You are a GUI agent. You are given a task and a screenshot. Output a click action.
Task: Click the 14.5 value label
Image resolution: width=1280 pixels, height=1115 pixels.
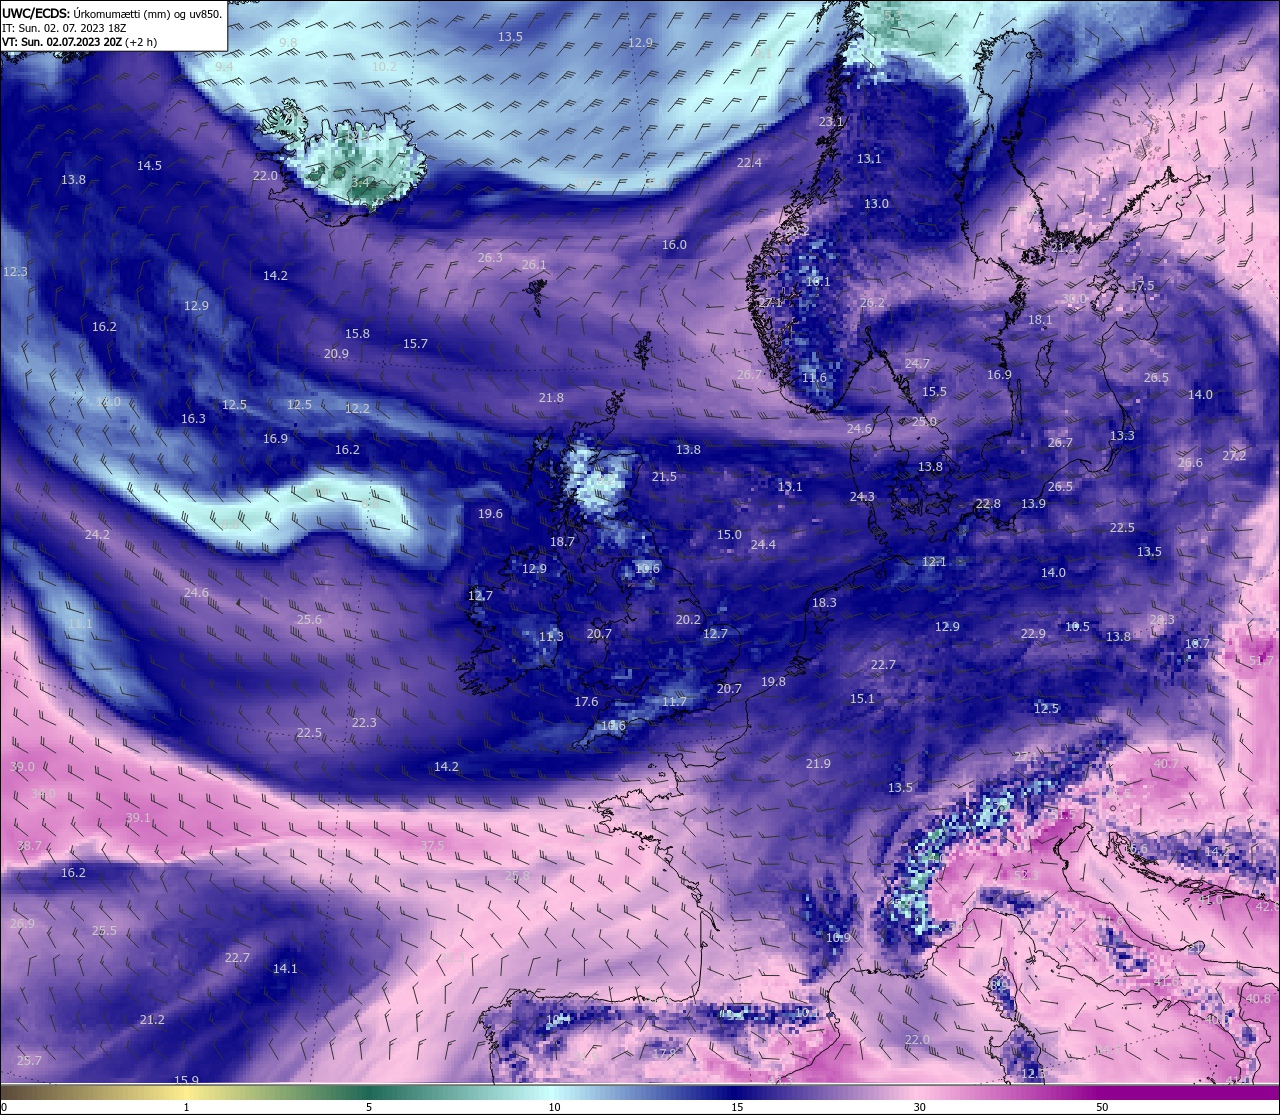[149, 166]
